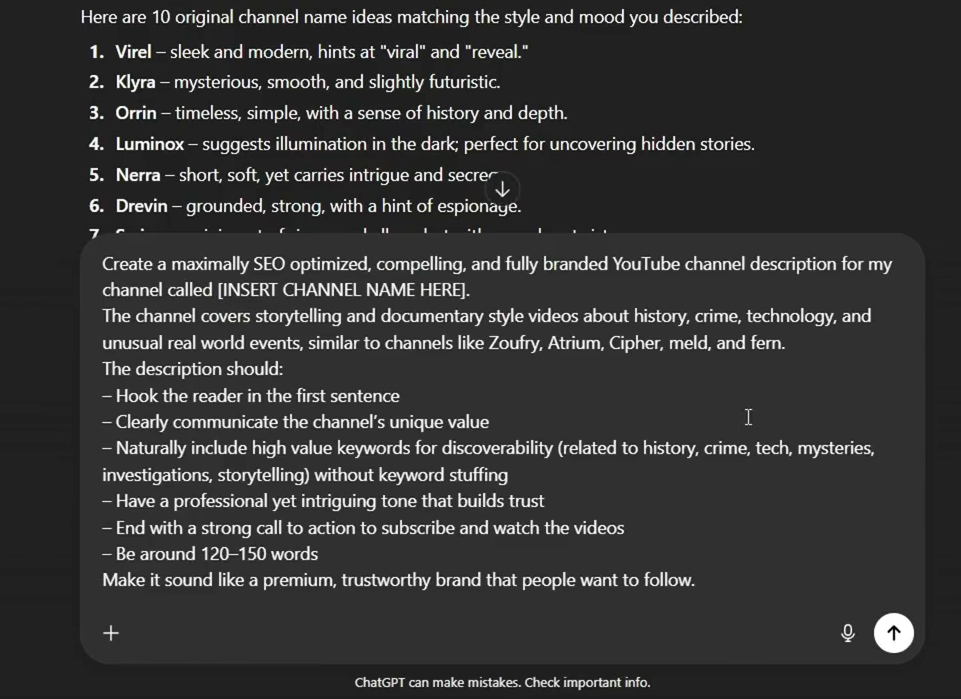Click 'ChatGPT can make mistakes' disclaimer text

pyautogui.click(x=502, y=682)
